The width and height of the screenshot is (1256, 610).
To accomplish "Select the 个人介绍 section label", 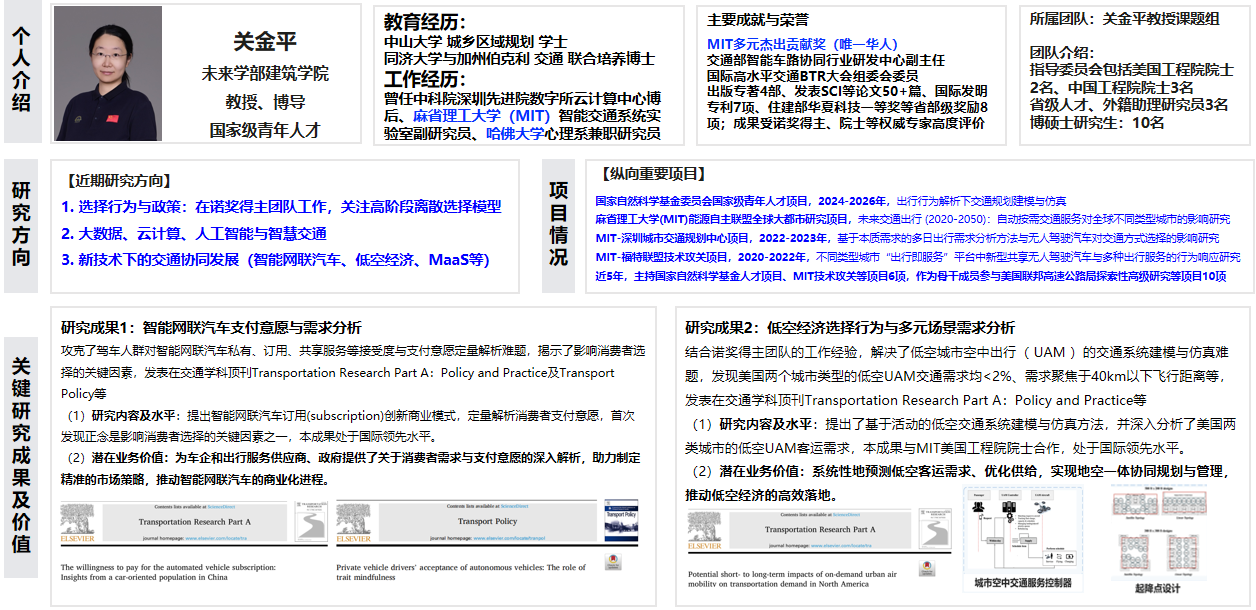I will (21, 72).
